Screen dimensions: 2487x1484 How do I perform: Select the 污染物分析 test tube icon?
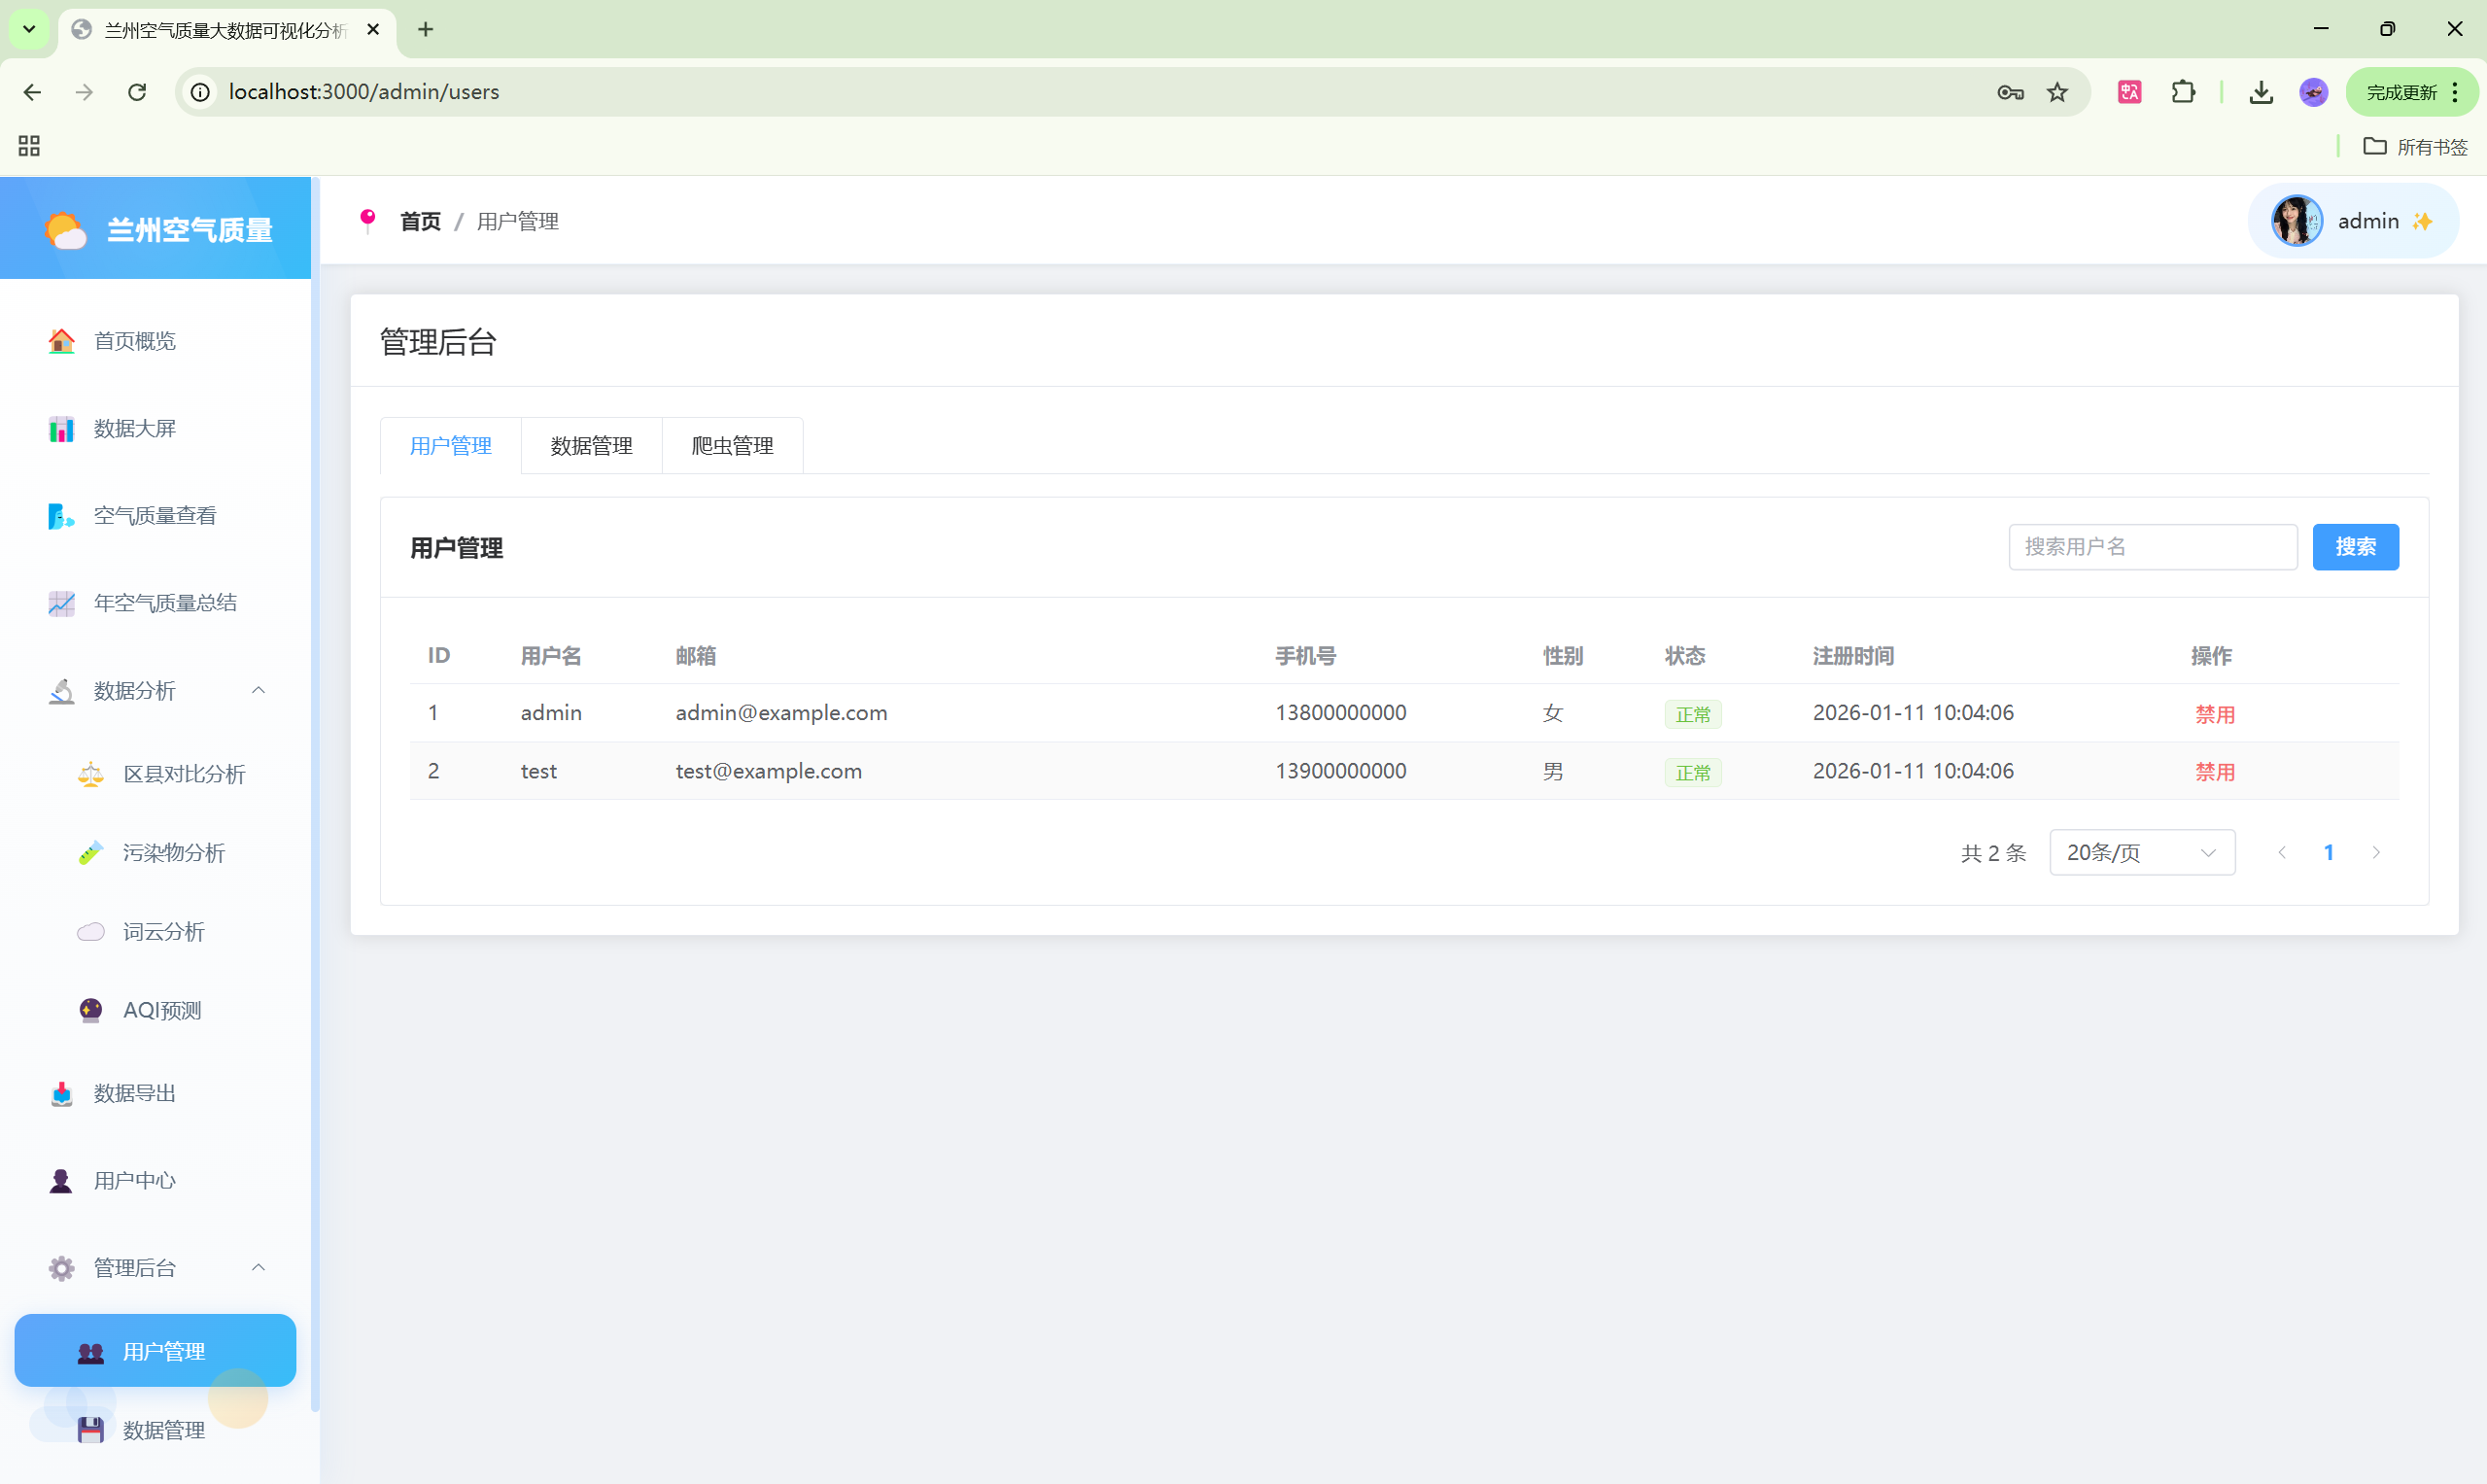[91, 853]
